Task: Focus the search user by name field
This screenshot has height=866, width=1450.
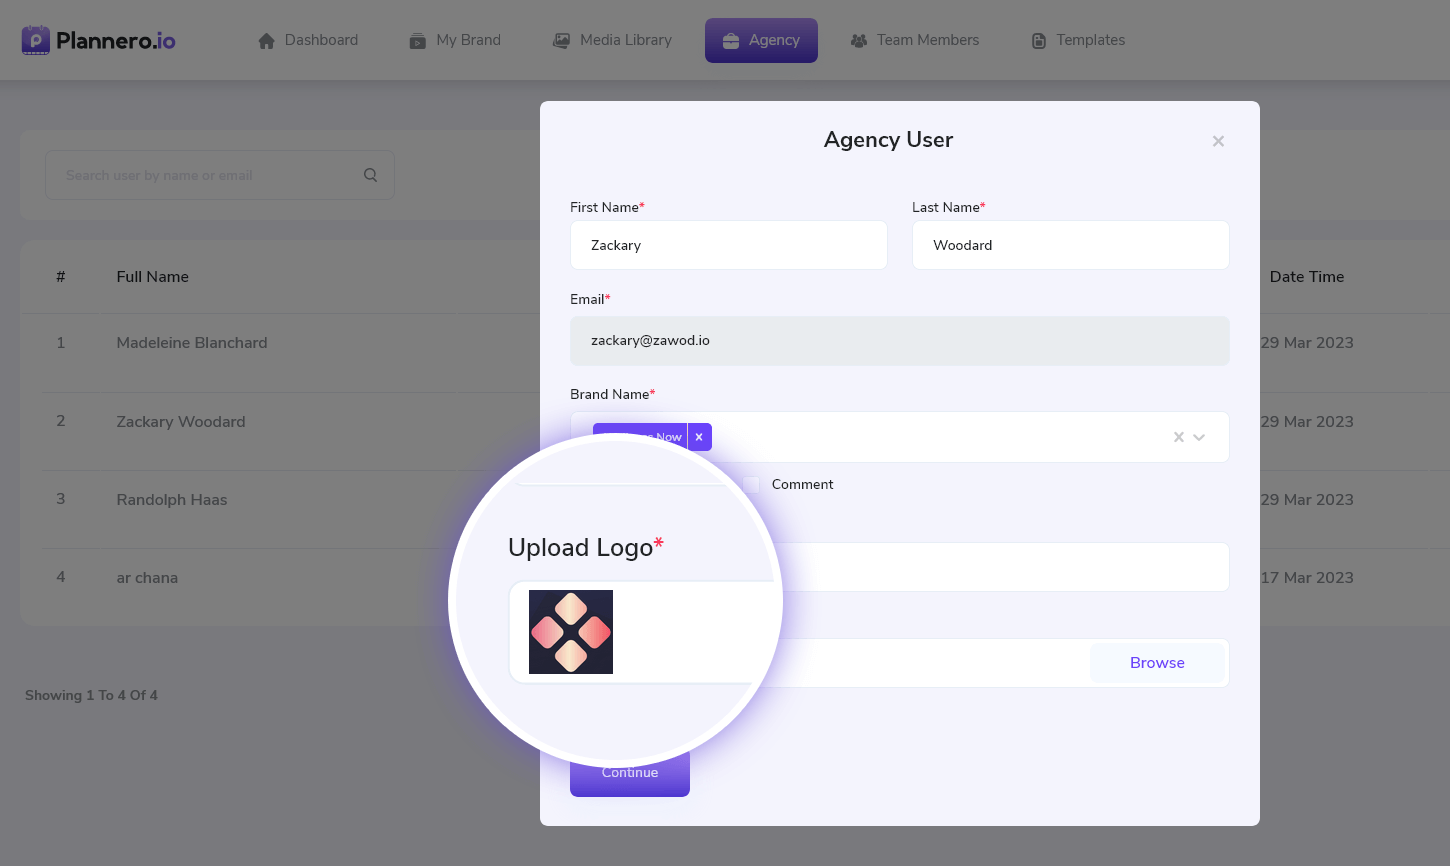Action: (205, 175)
